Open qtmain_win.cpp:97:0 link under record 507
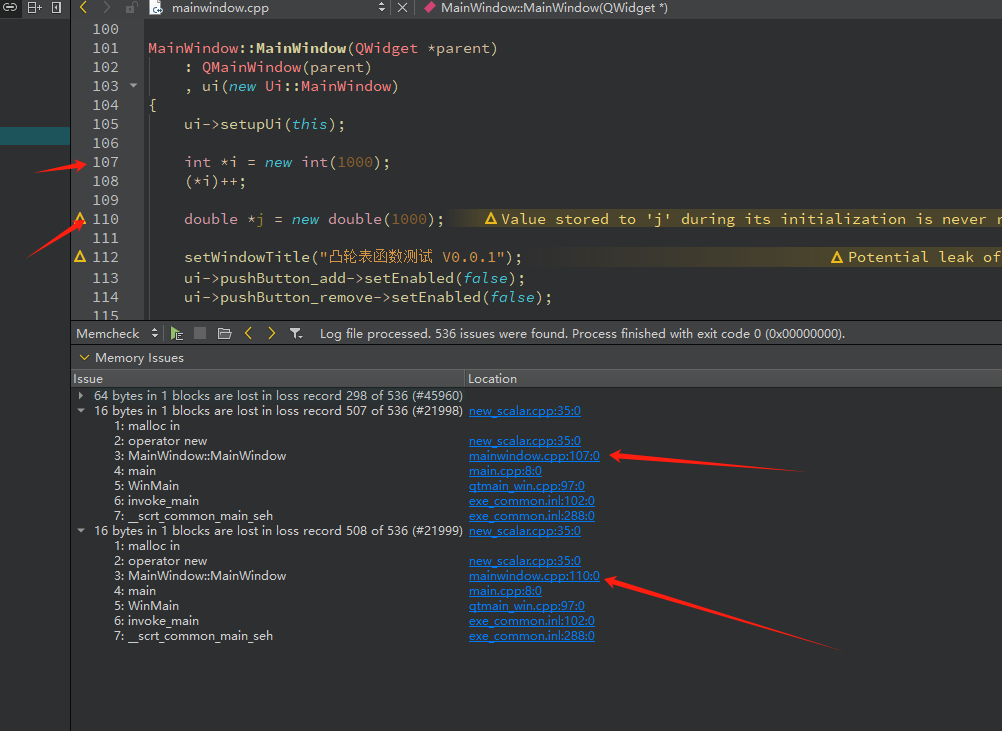The height and width of the screenshot is (731, 1002). [527, 486]
